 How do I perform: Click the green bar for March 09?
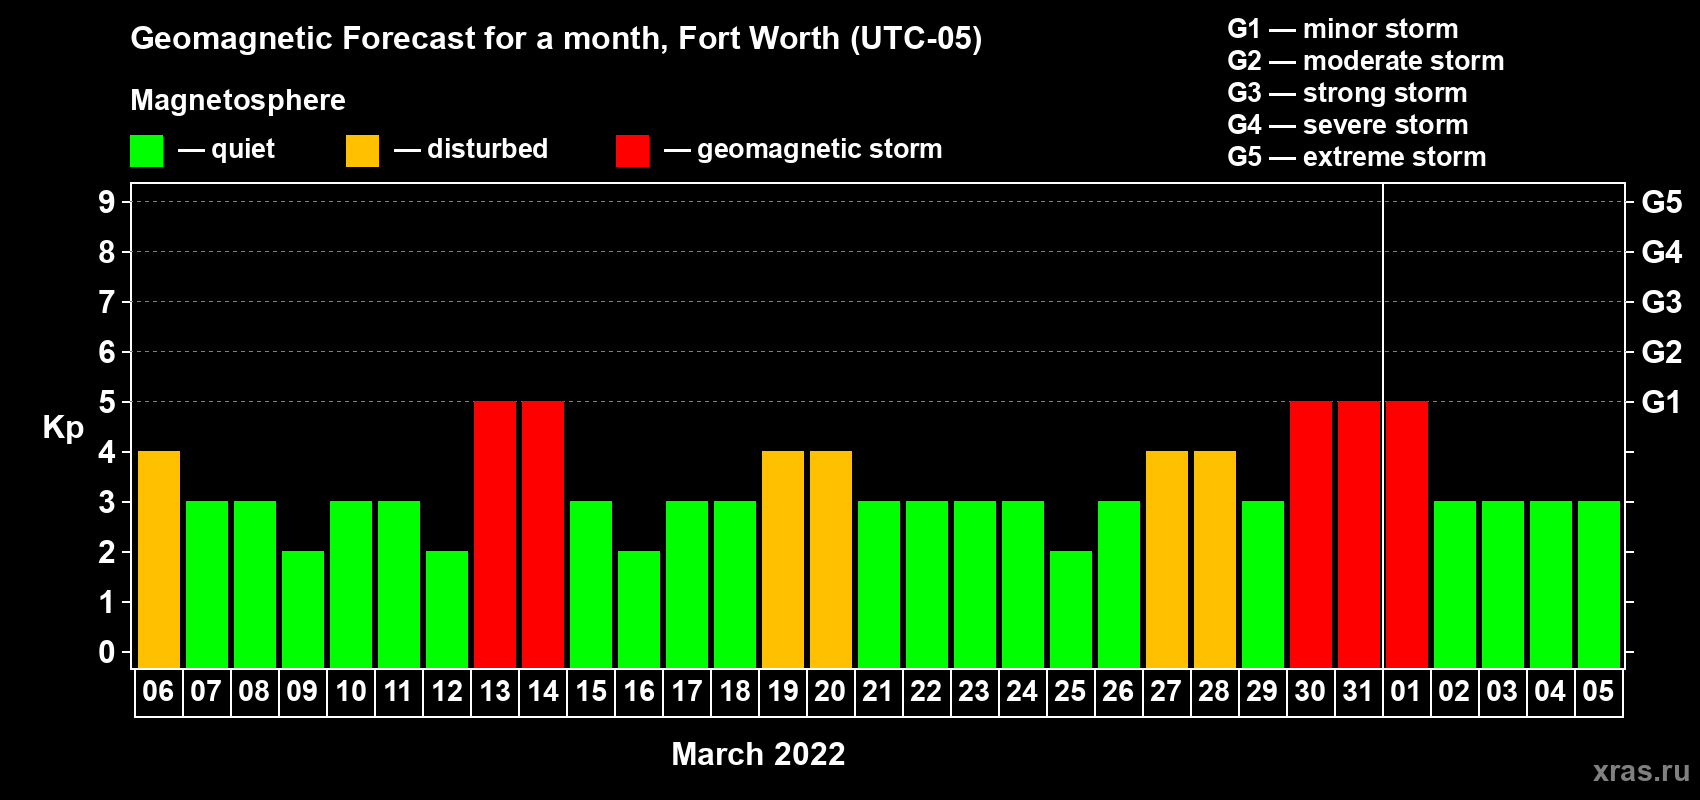point(303,610)
